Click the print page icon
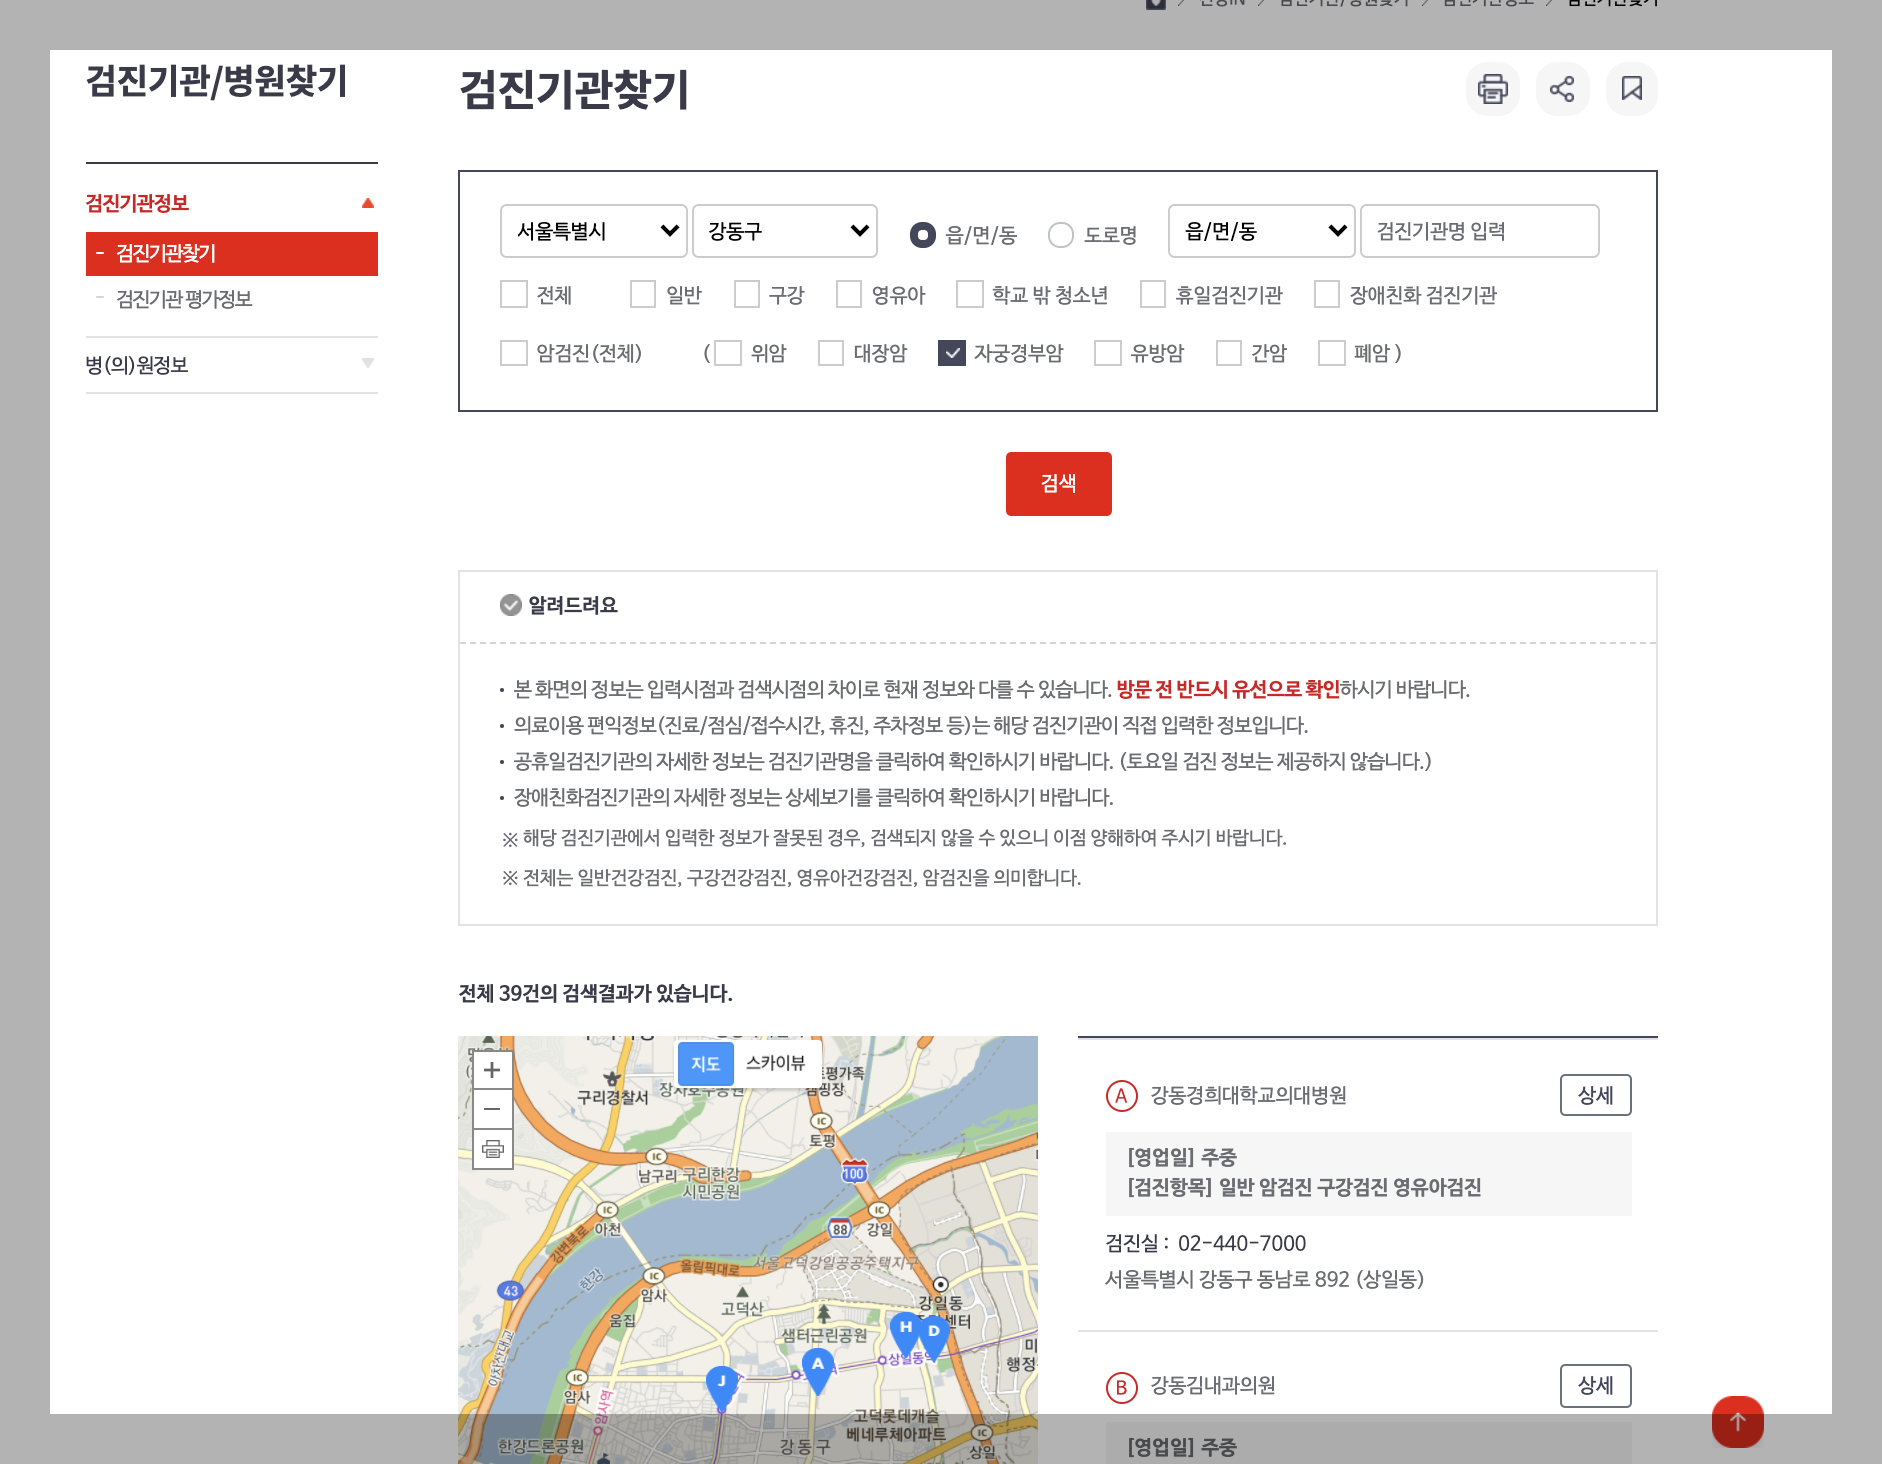Viewport: 1882px width, 1464px height. click(x=1492, y=89)
